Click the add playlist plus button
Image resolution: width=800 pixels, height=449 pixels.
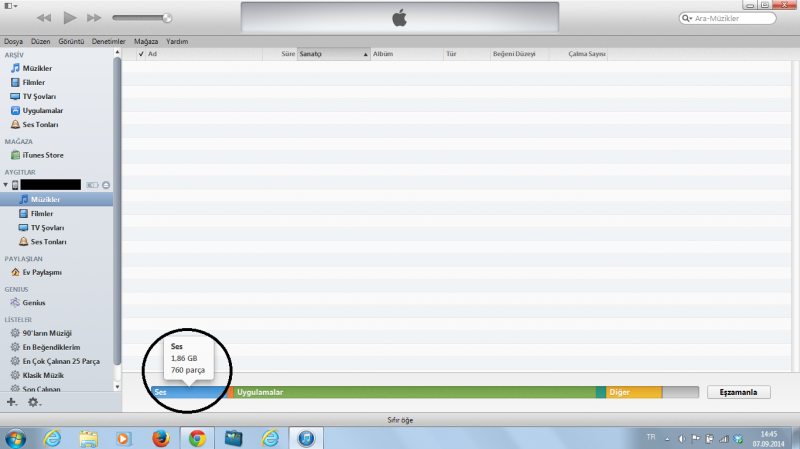[x=11, y=402]
